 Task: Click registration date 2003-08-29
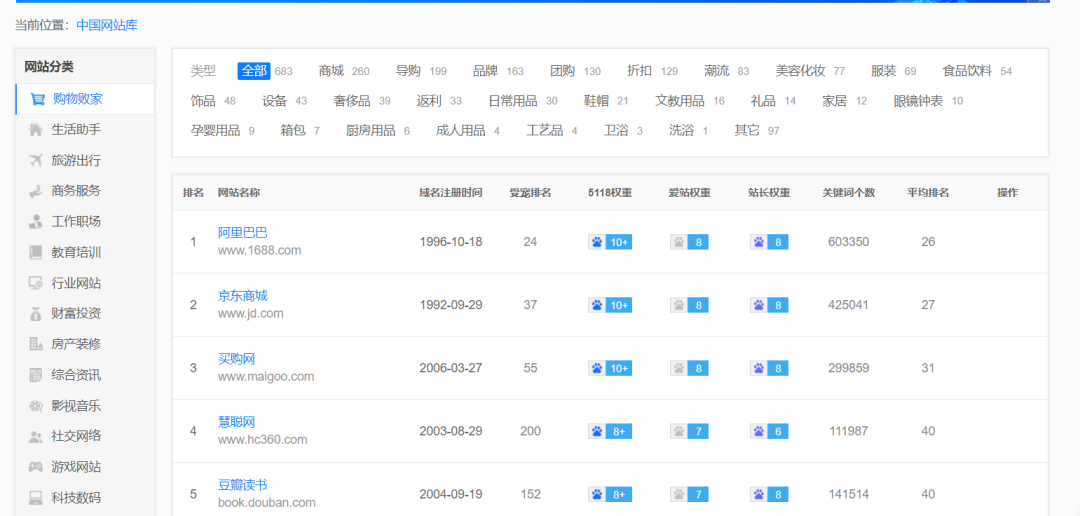pos(450,431)
